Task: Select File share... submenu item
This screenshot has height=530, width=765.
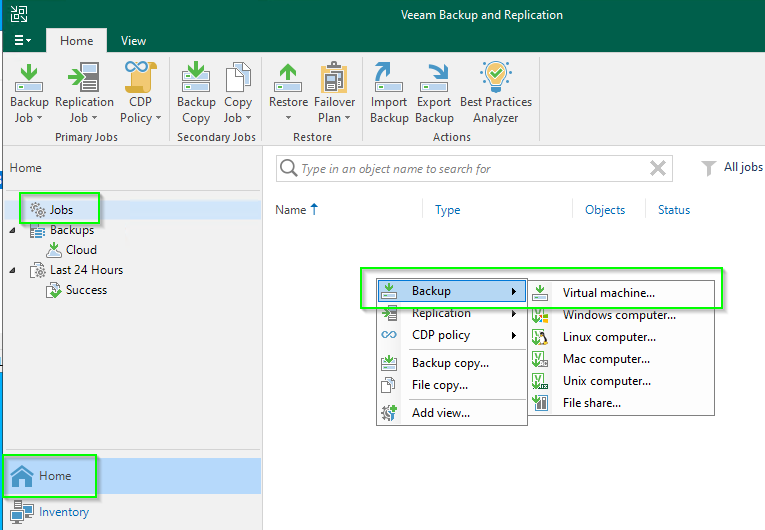Action: tap(621, 403)
